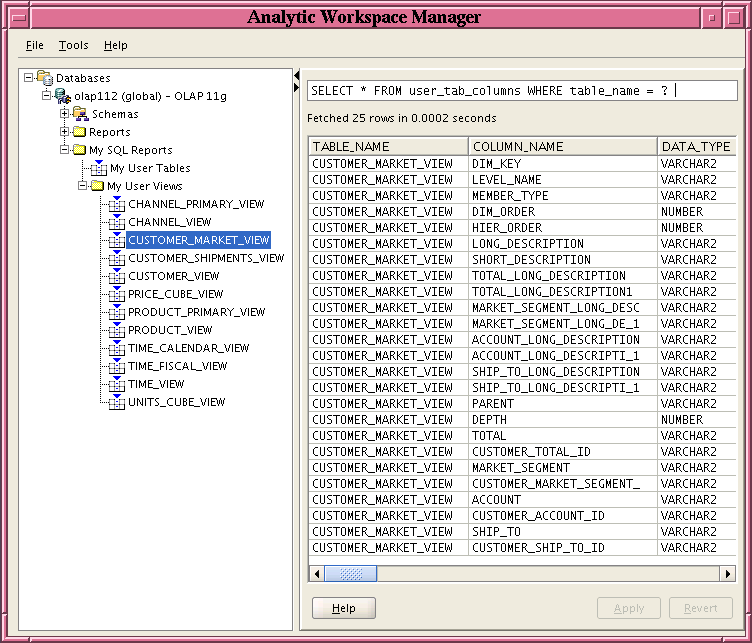Viewport: 752px width, 643px height.
Task: Click the PRICE_CUBE_VIEW view icon
Action: tap(116, 294)
